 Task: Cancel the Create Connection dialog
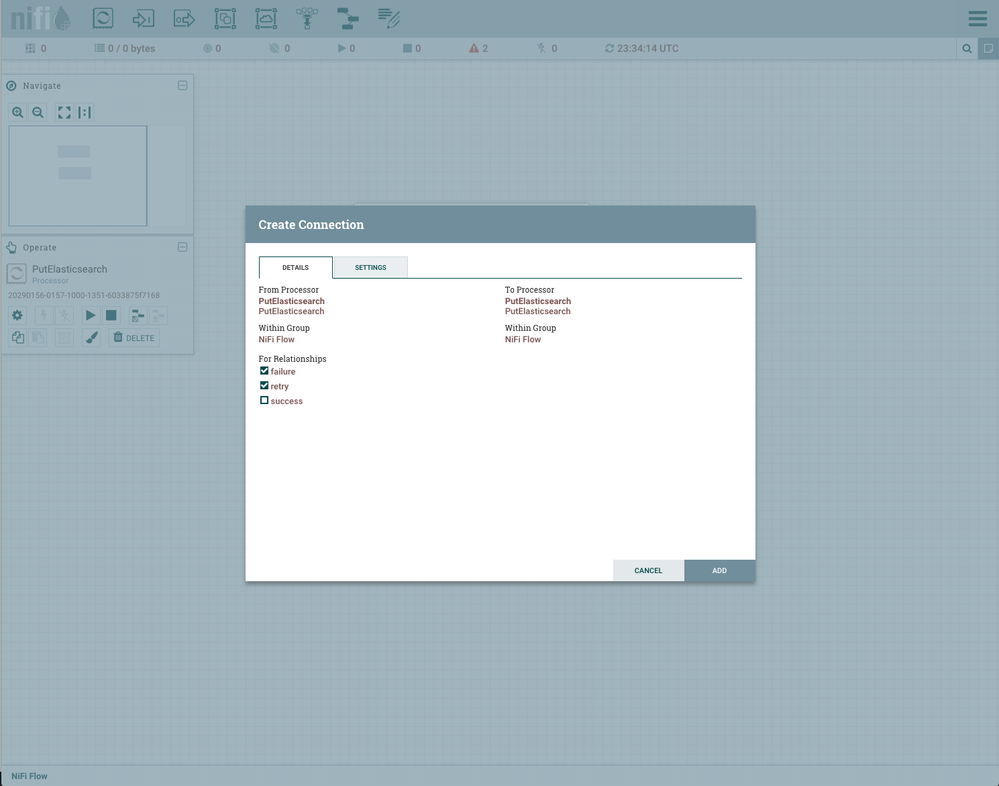(648, 571)
